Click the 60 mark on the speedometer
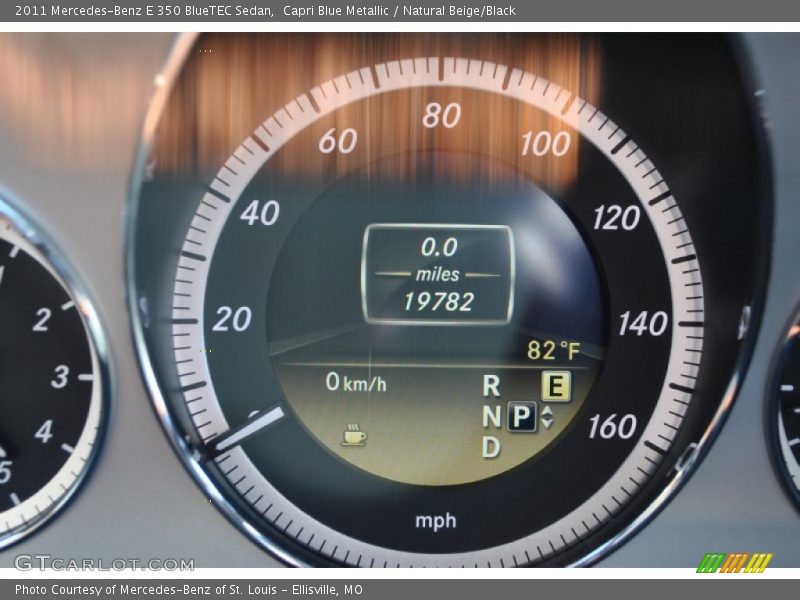800x600 pixels. coord(338,141)
